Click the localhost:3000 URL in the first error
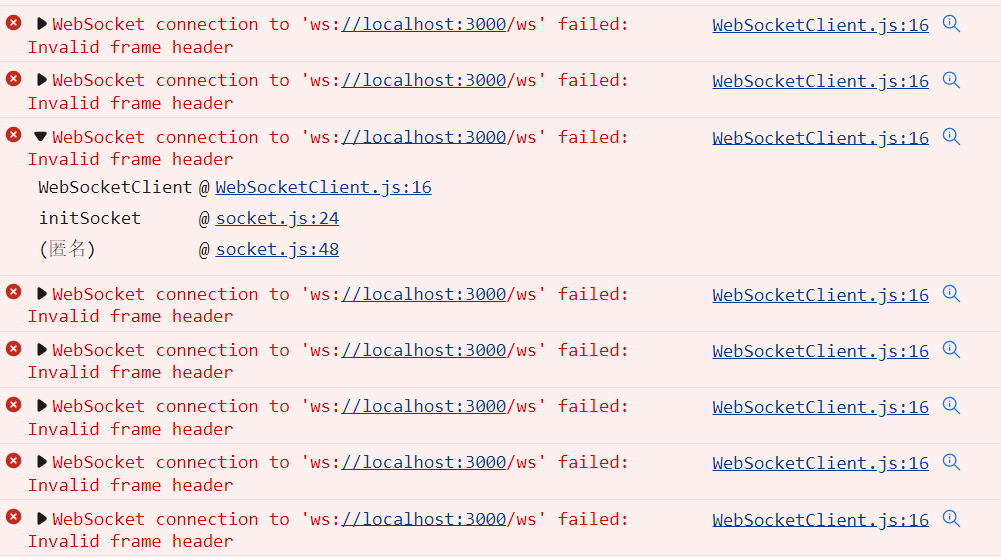The width and height of the screenshot is (1001, 557). tap(424, 24)
